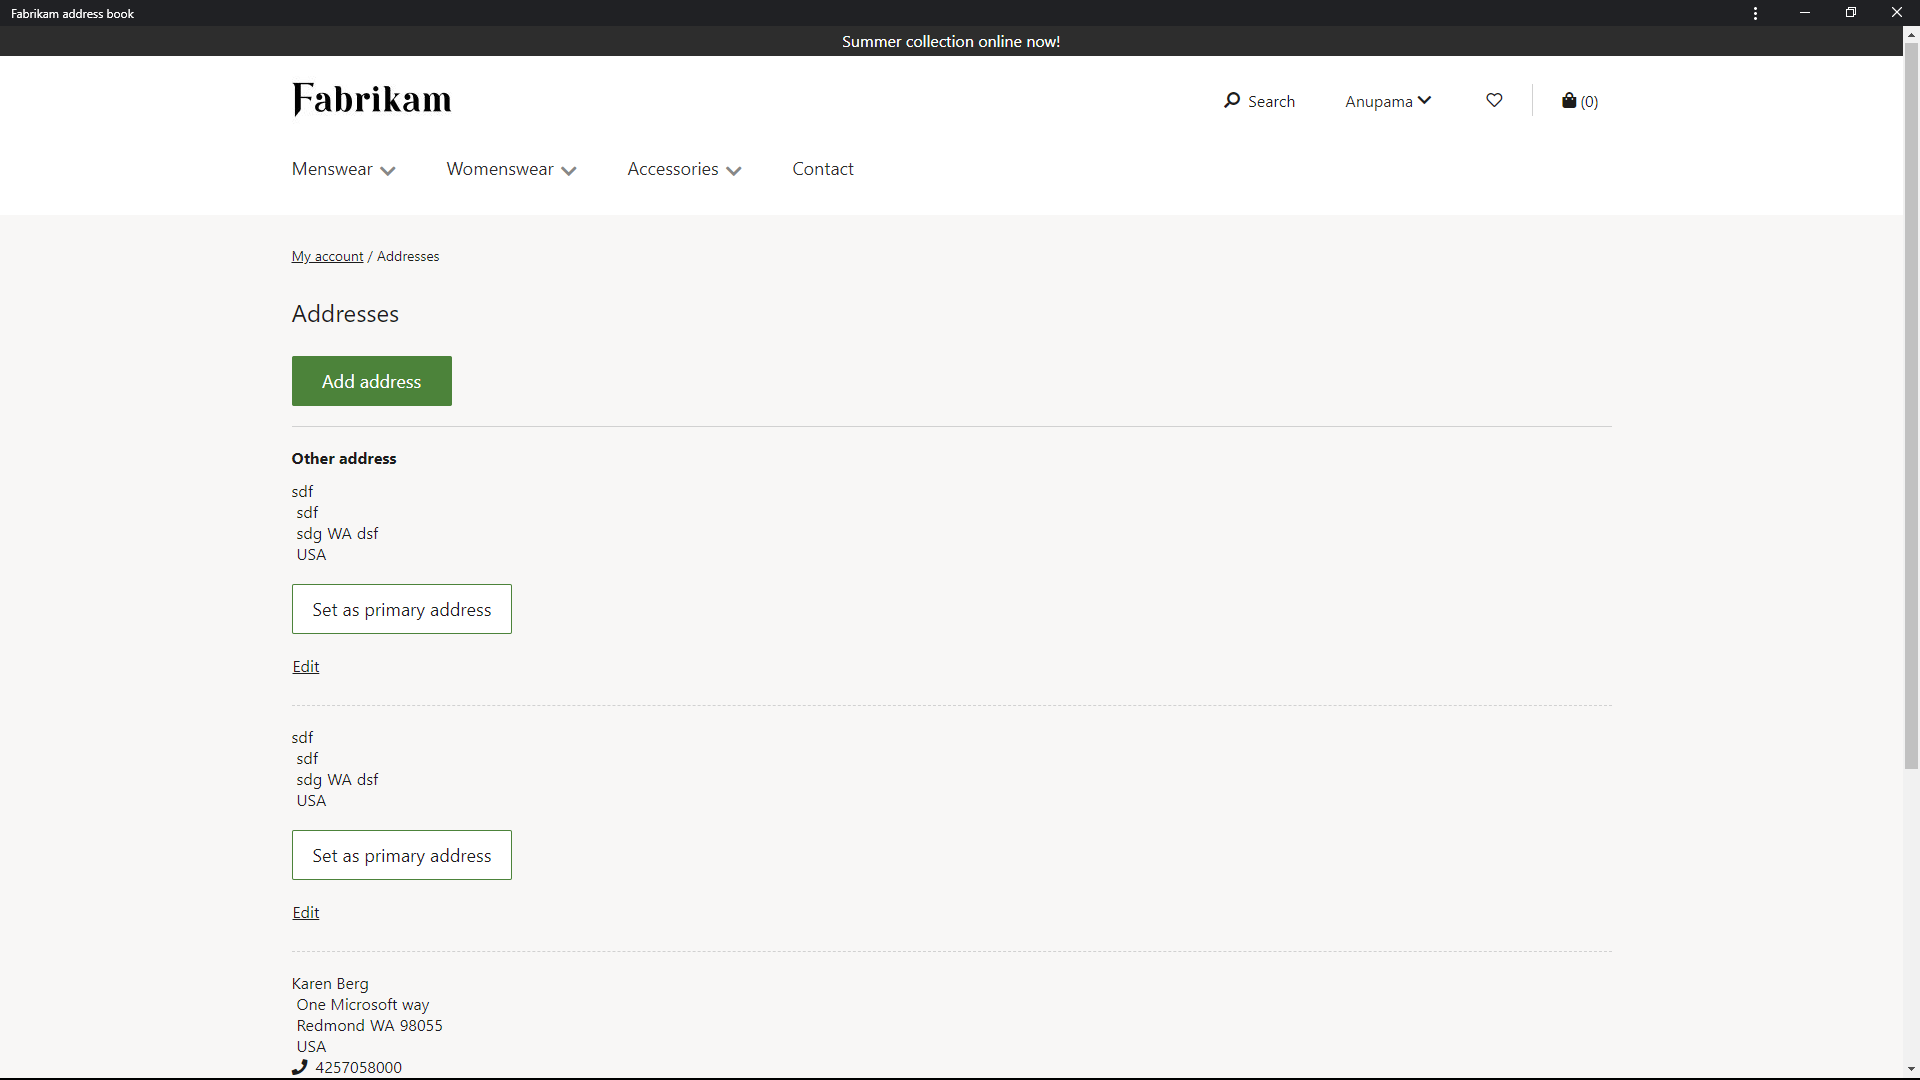
Task: Click the Accessories dropdown chevron
Action: pos(735,170)
